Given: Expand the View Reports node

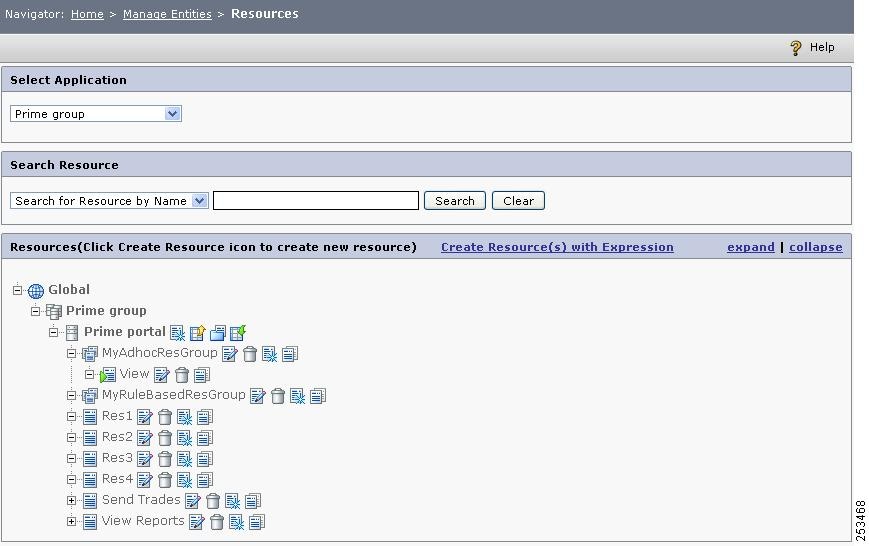Looking at the screenshot, I should coord(71,521).
